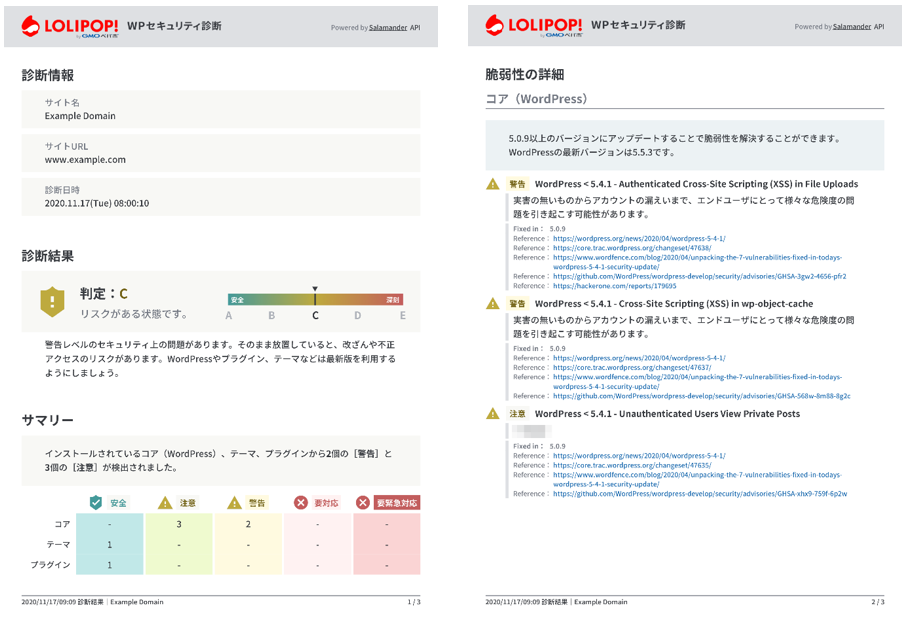Viewport: 907px width, 622px height.
Task: Open the GitHub advisory GHSA-xhx9-759f-6p2w link
Action: [x=700, y=494]
